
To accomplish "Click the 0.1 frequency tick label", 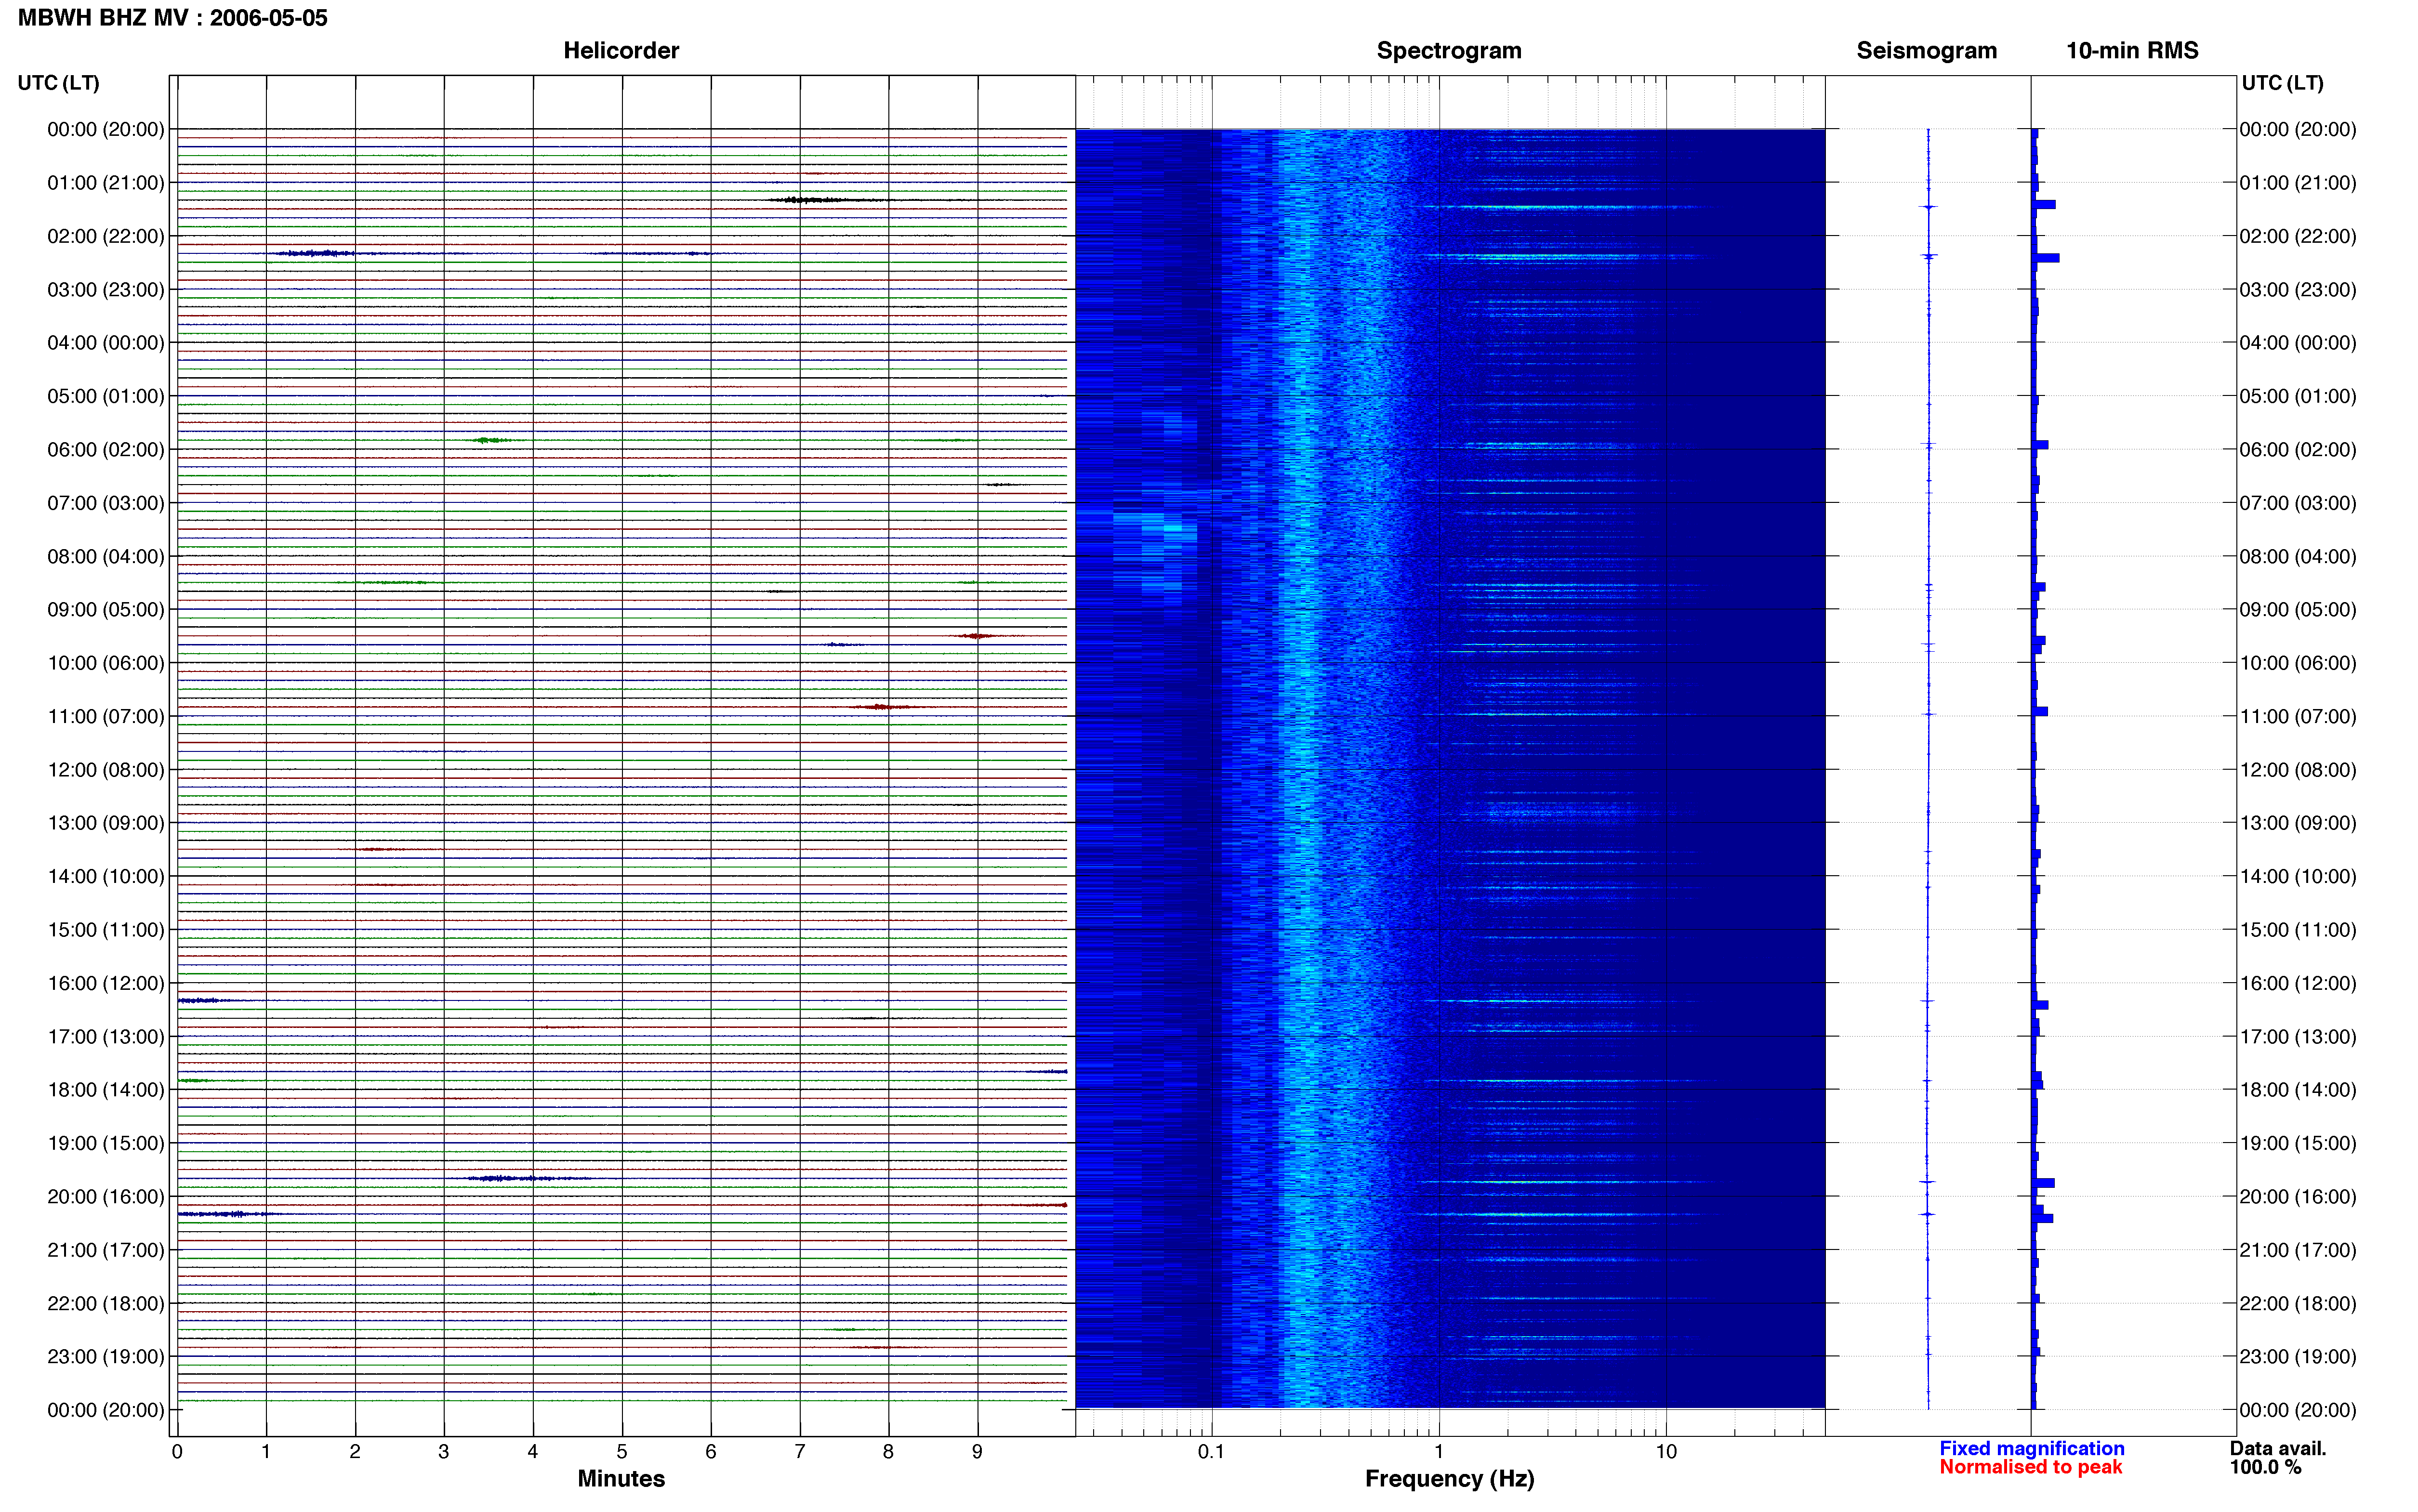I will click(x=1211, y=1452).
